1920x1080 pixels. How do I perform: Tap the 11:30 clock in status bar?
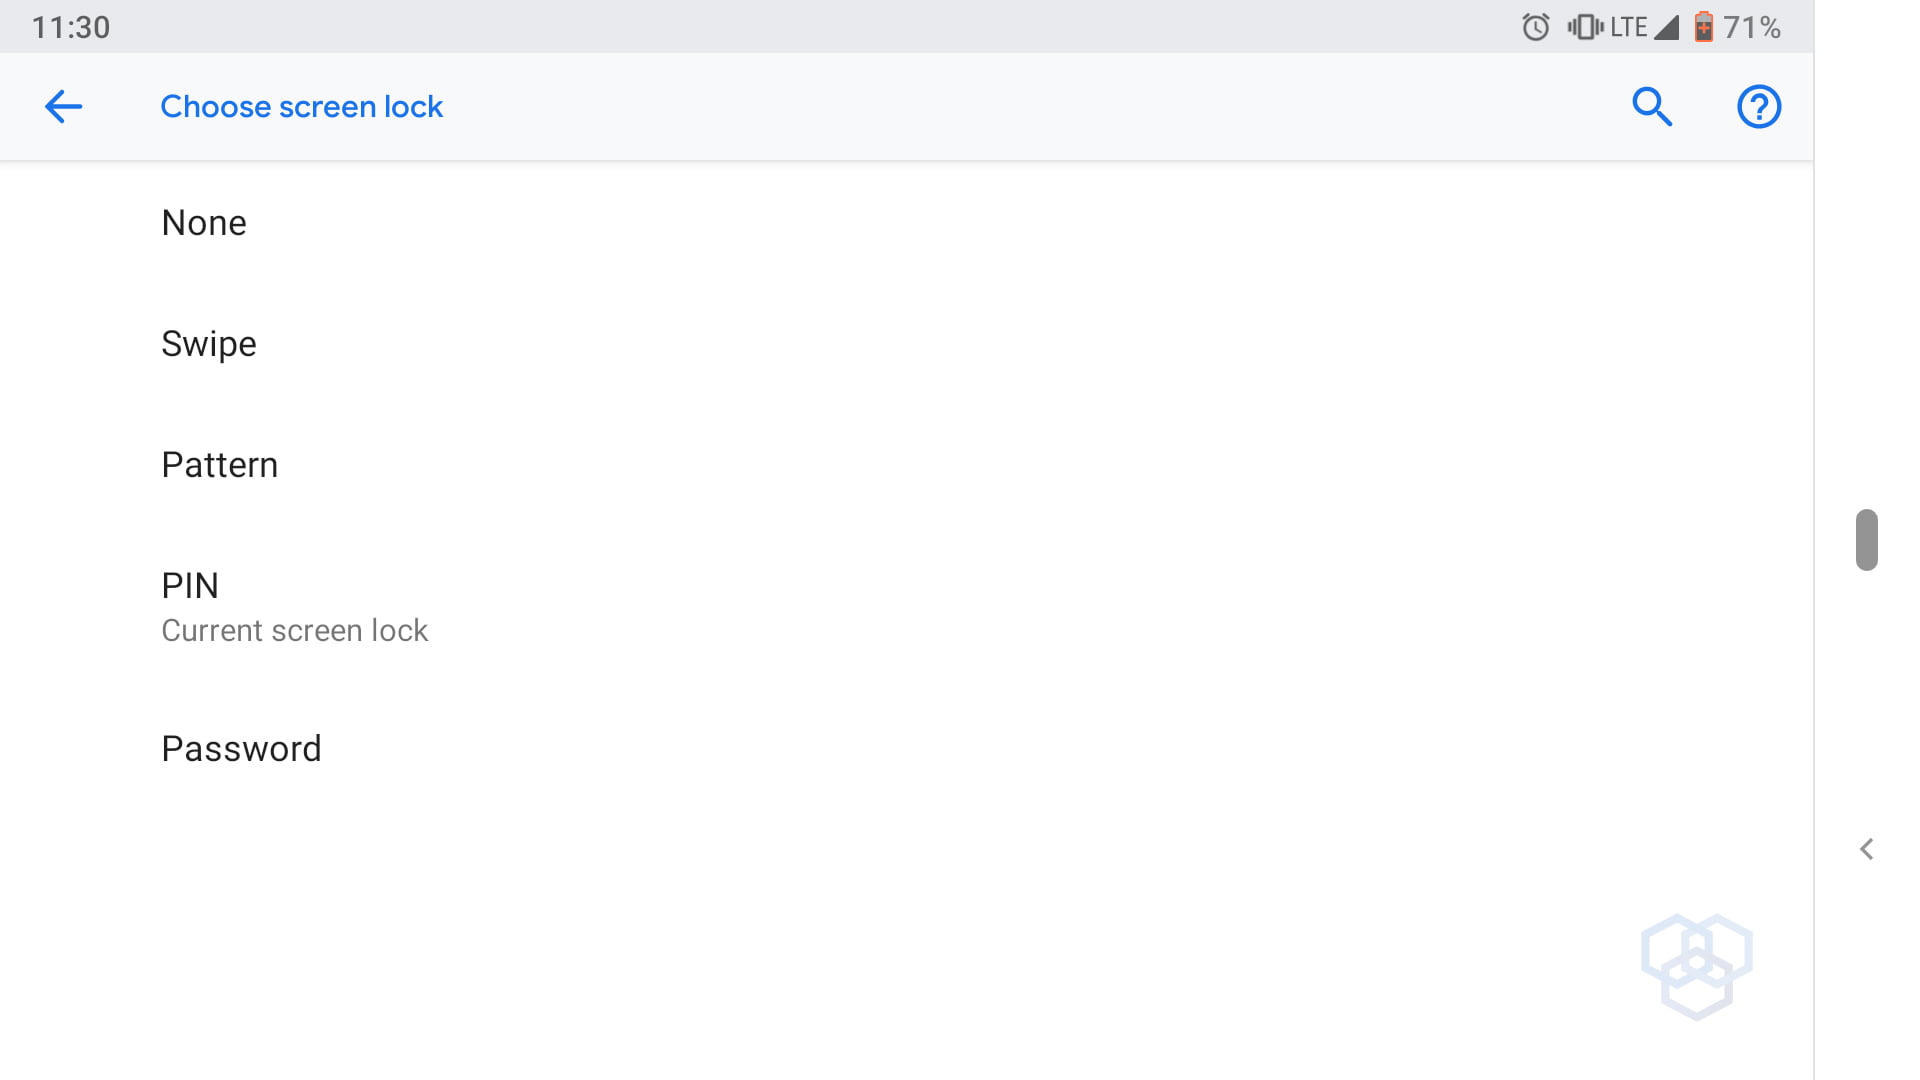[71, 27]
